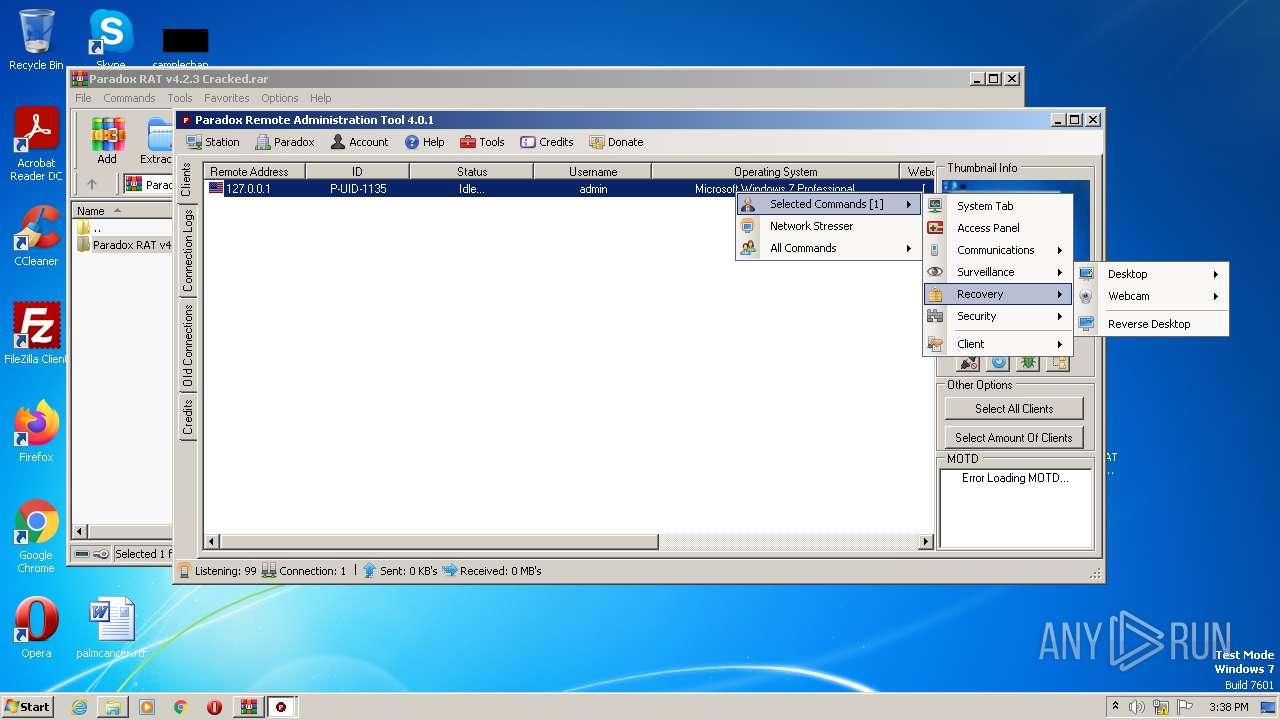Select the Firefox desktop shortcut
This screenshot has height=720, width=1280.
pos(36,432)
